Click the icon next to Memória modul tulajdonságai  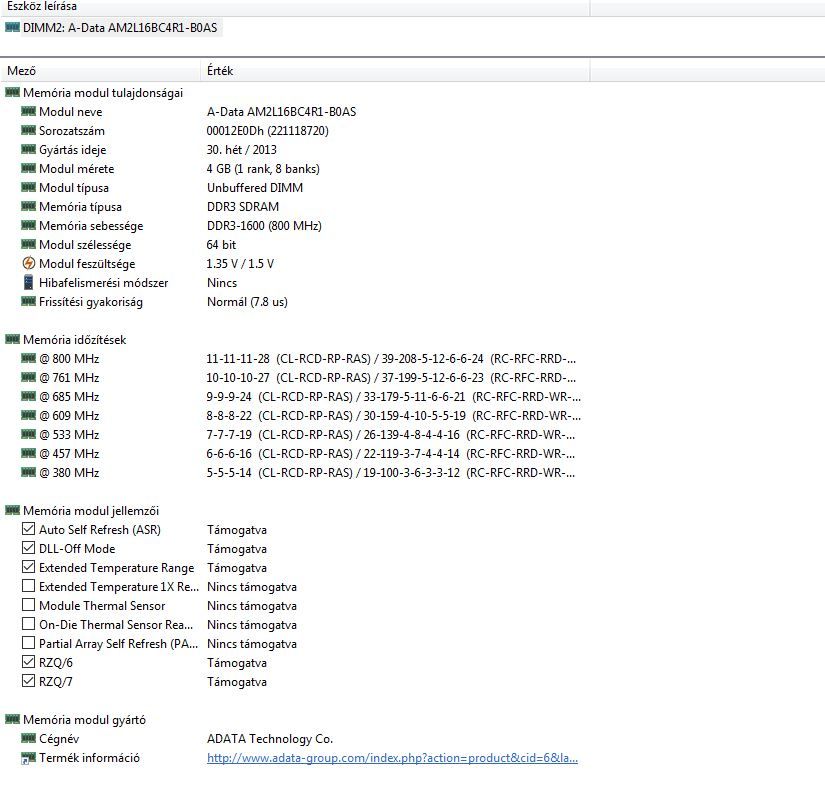(x=12, y=93)
